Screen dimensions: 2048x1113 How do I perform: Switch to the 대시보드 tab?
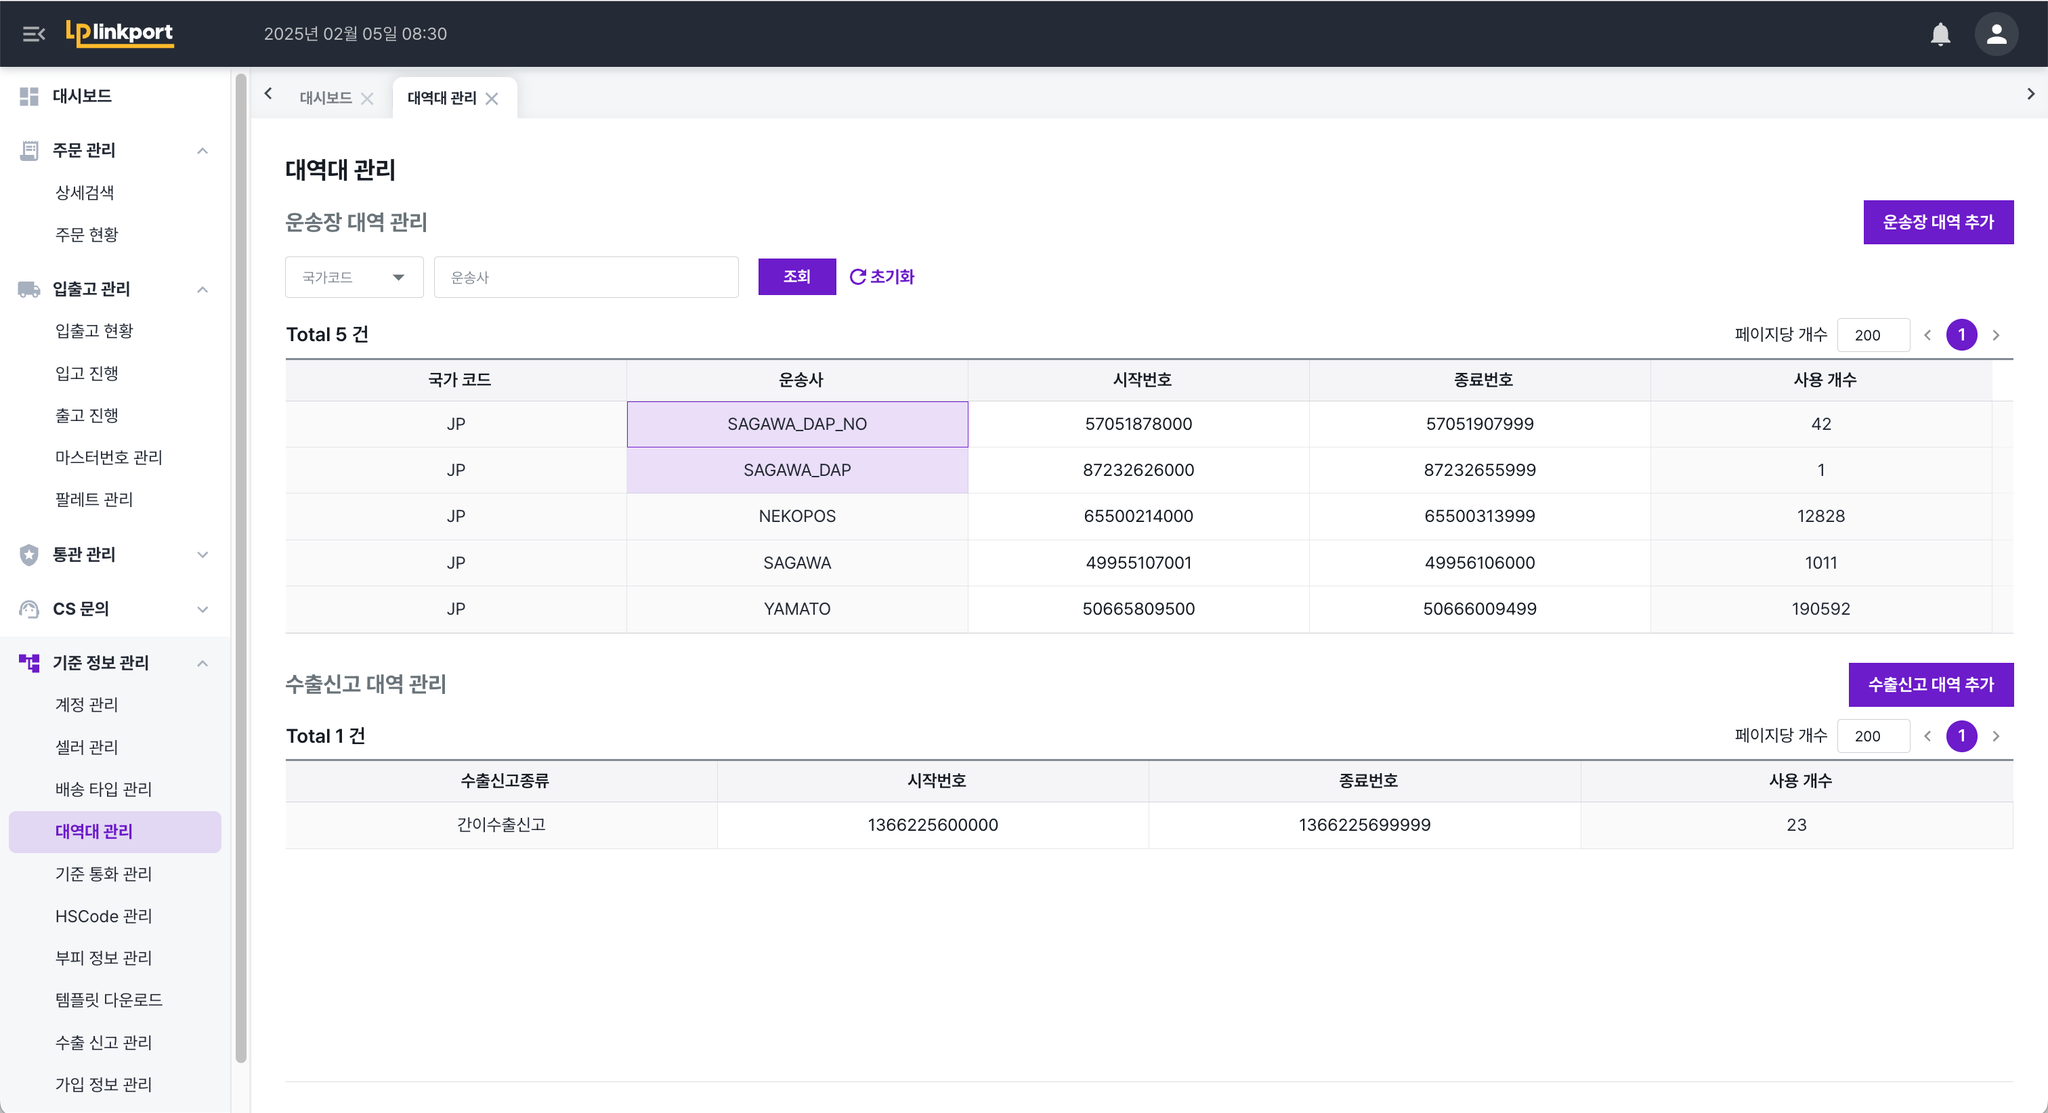(326, 98)
